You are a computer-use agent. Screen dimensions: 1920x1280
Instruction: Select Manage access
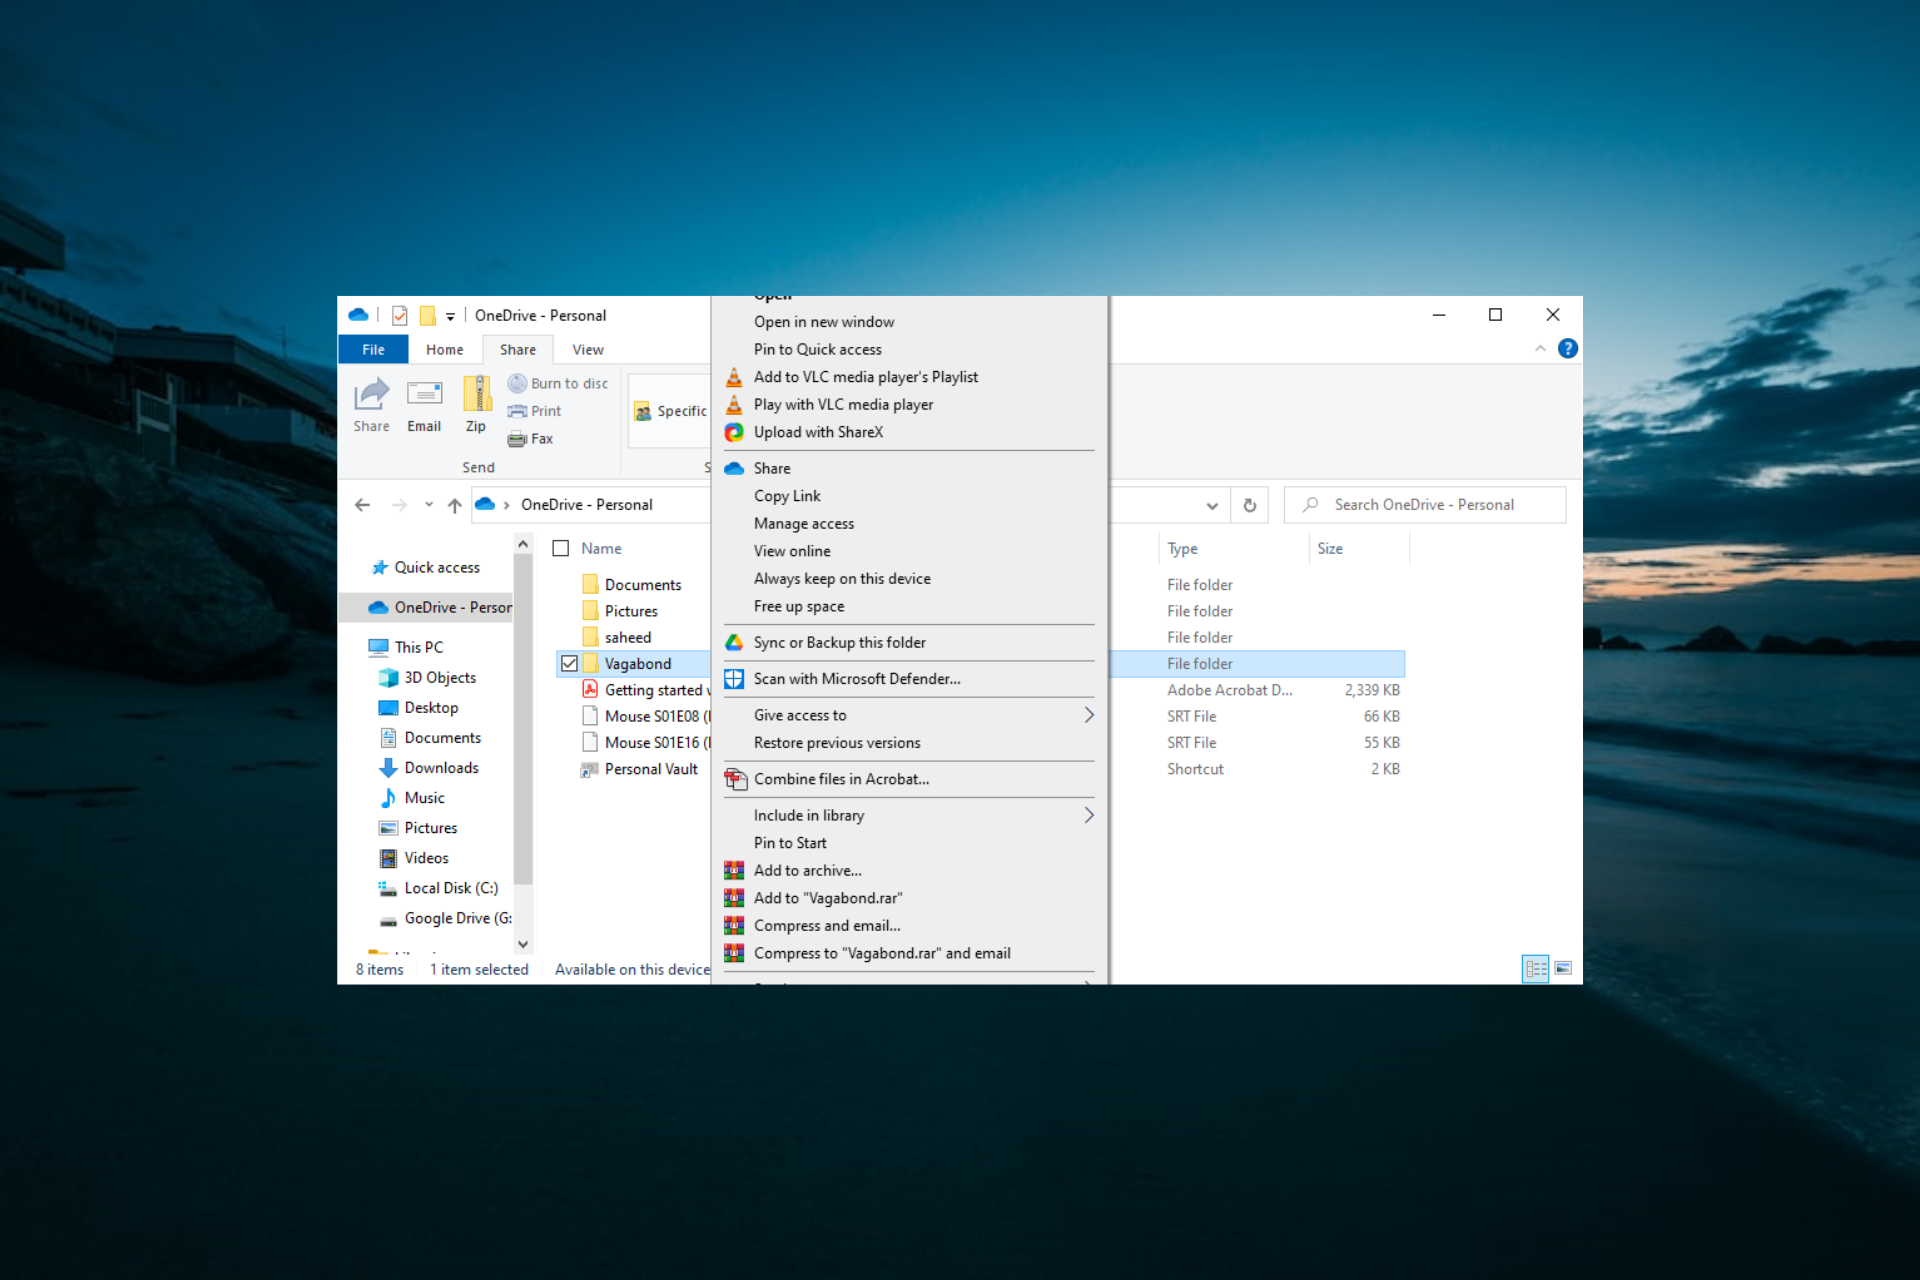pos(804,524)
